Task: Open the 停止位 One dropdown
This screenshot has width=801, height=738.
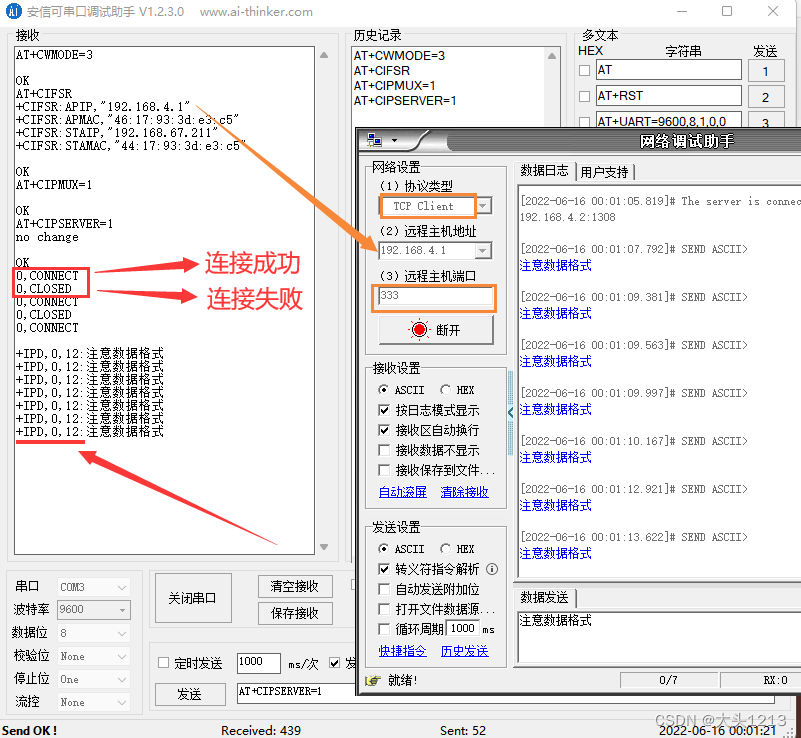Action: [x=93, y=679]
